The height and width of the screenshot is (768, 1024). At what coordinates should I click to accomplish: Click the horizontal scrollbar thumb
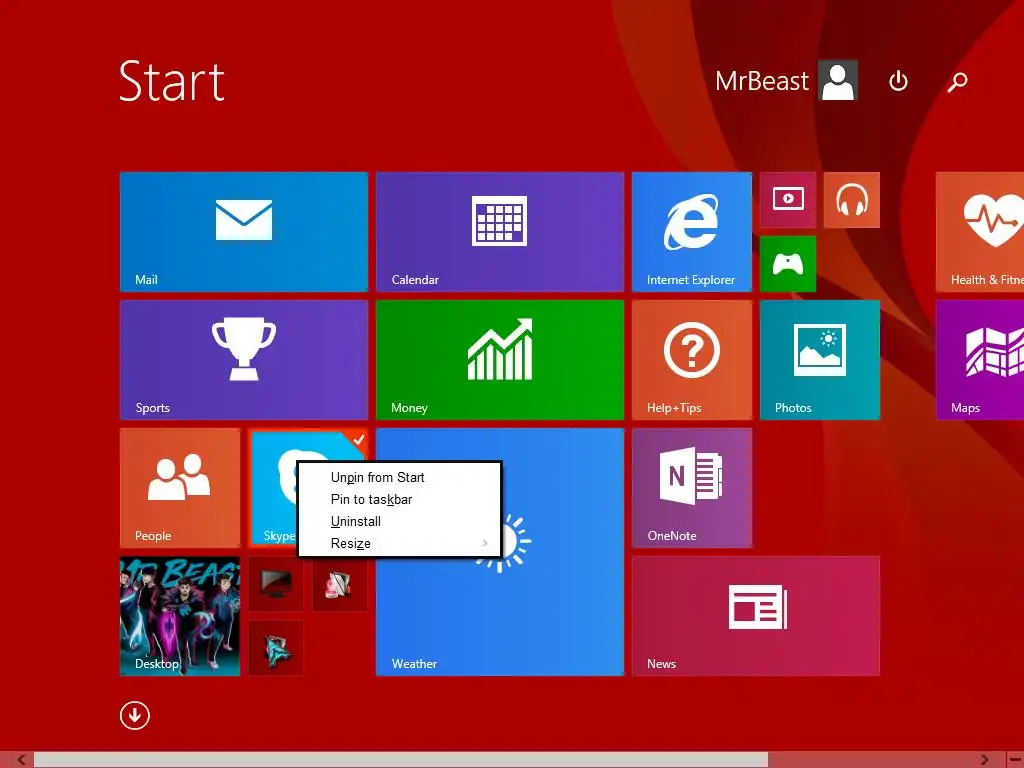(401, 760)
